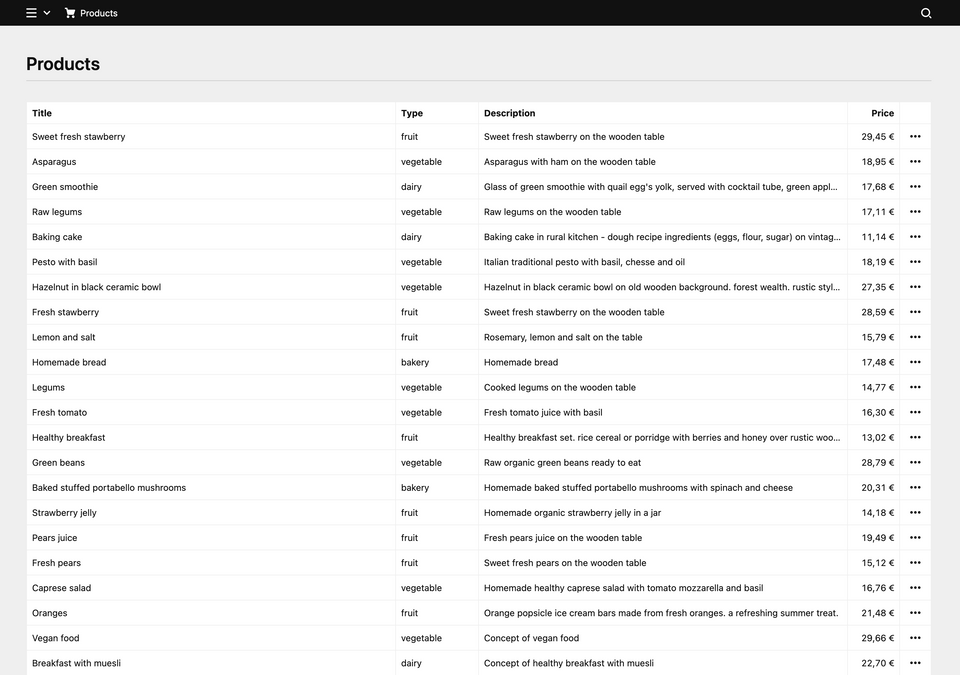960x675 pixels.
Task: Expand row options for Strawberry jelly
Action: (x=915, y=513)
